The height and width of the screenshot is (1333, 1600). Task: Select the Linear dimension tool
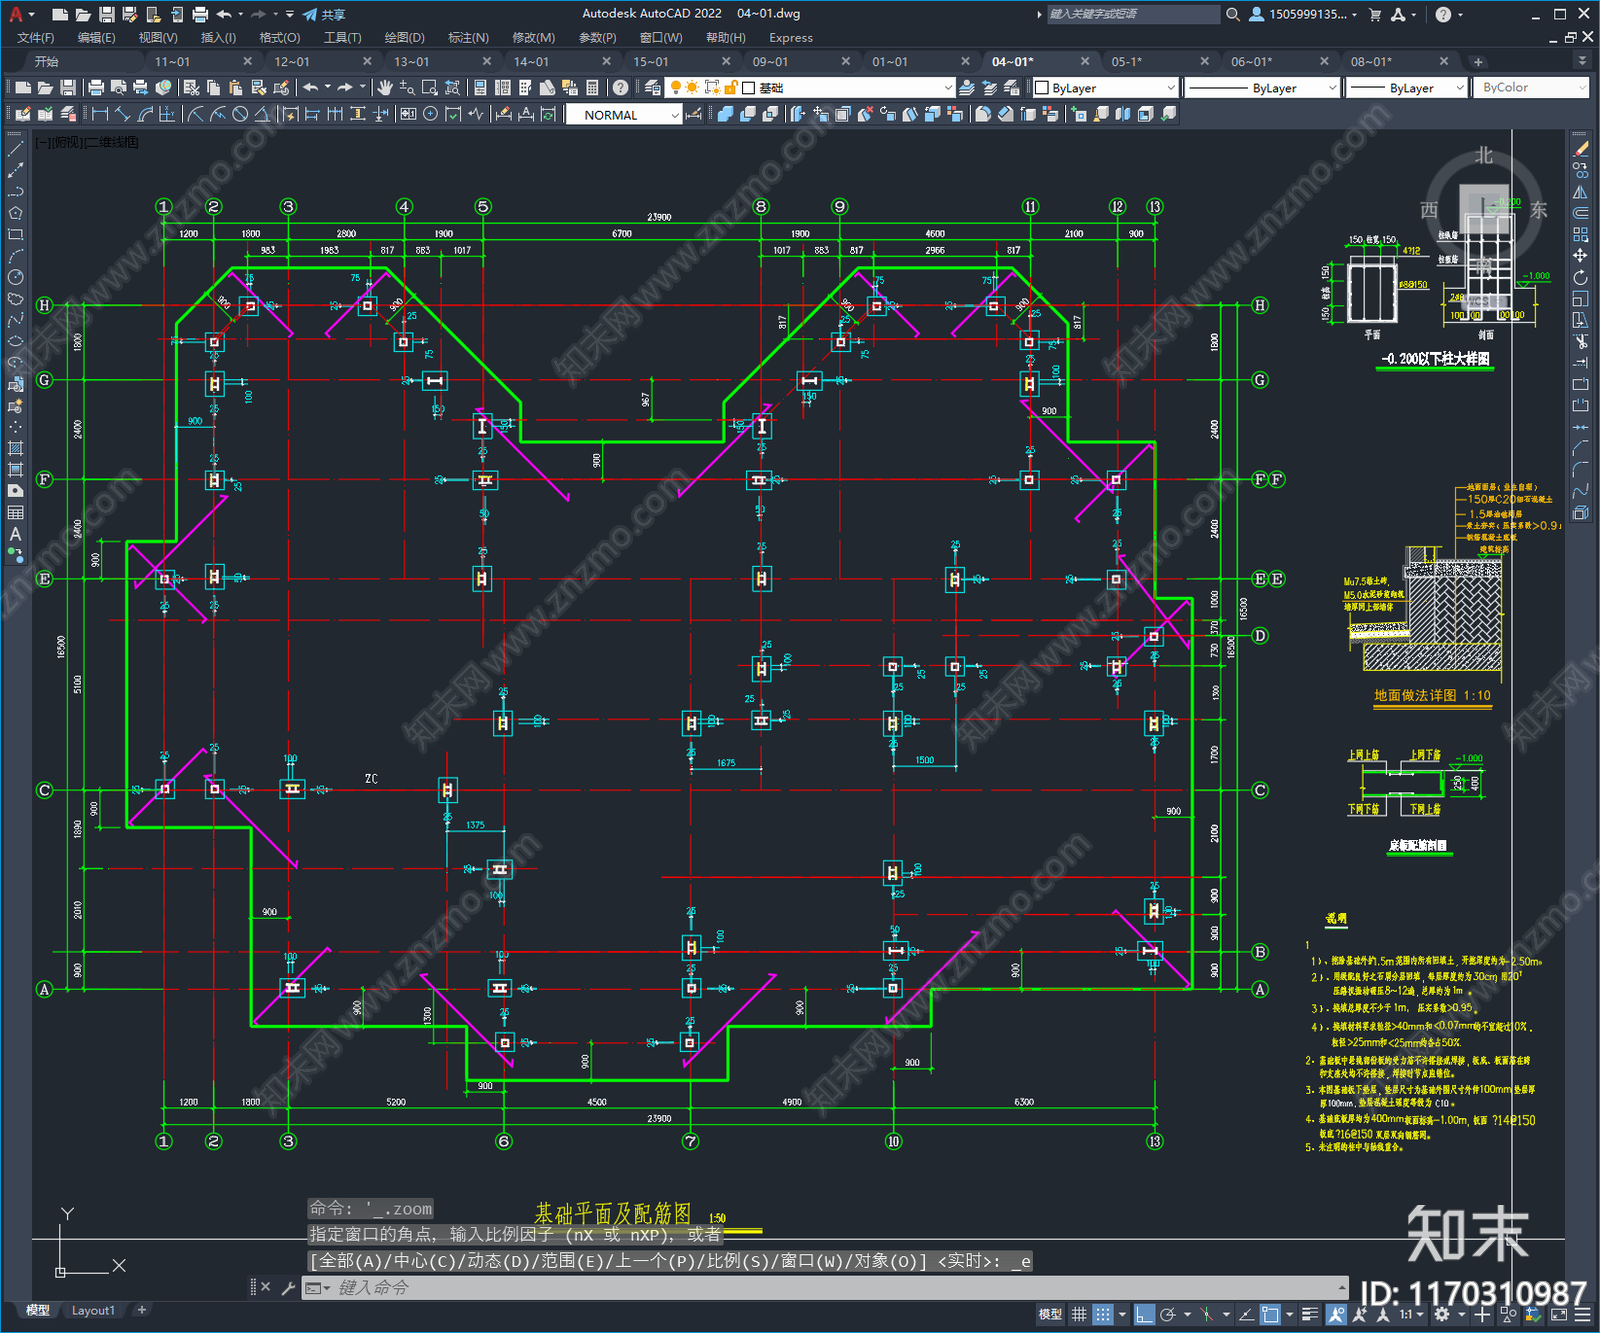(100, 114)
